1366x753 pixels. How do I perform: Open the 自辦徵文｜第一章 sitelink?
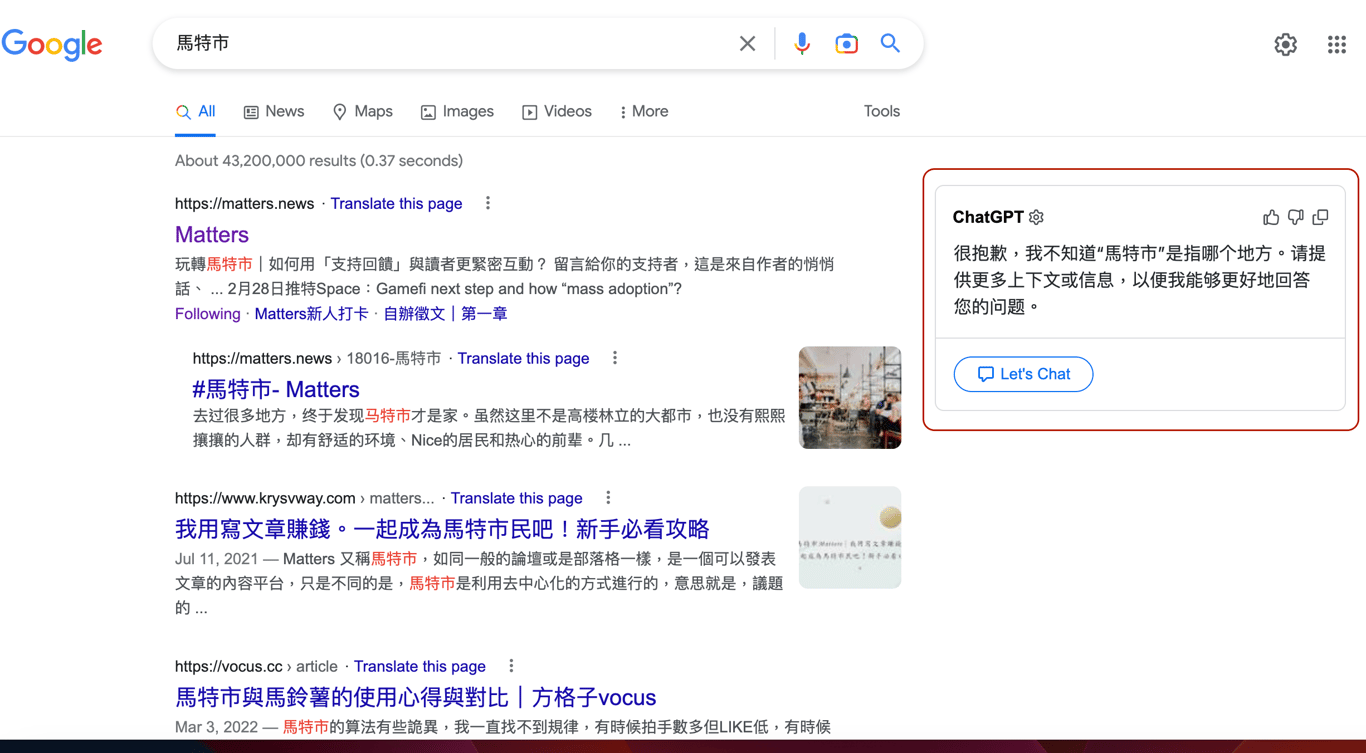click(x=445, y=313)
